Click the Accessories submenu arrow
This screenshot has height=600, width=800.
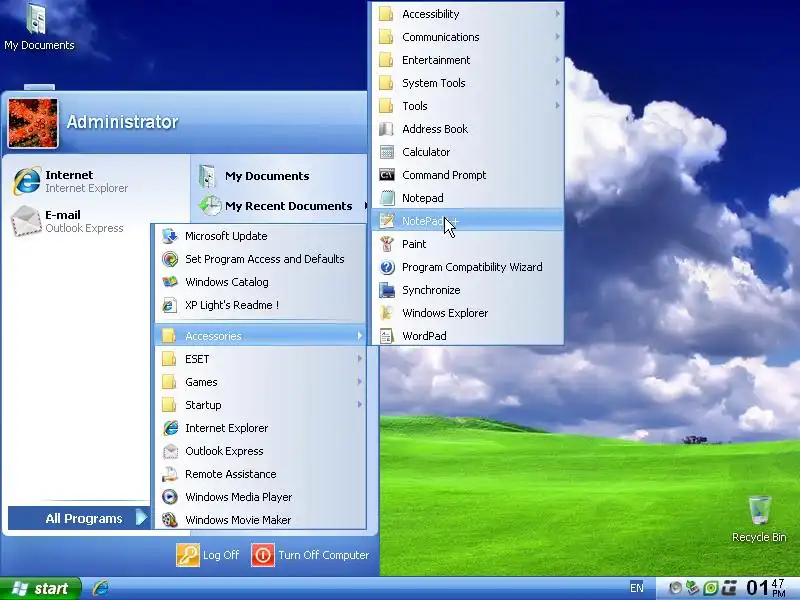(360, 336)
